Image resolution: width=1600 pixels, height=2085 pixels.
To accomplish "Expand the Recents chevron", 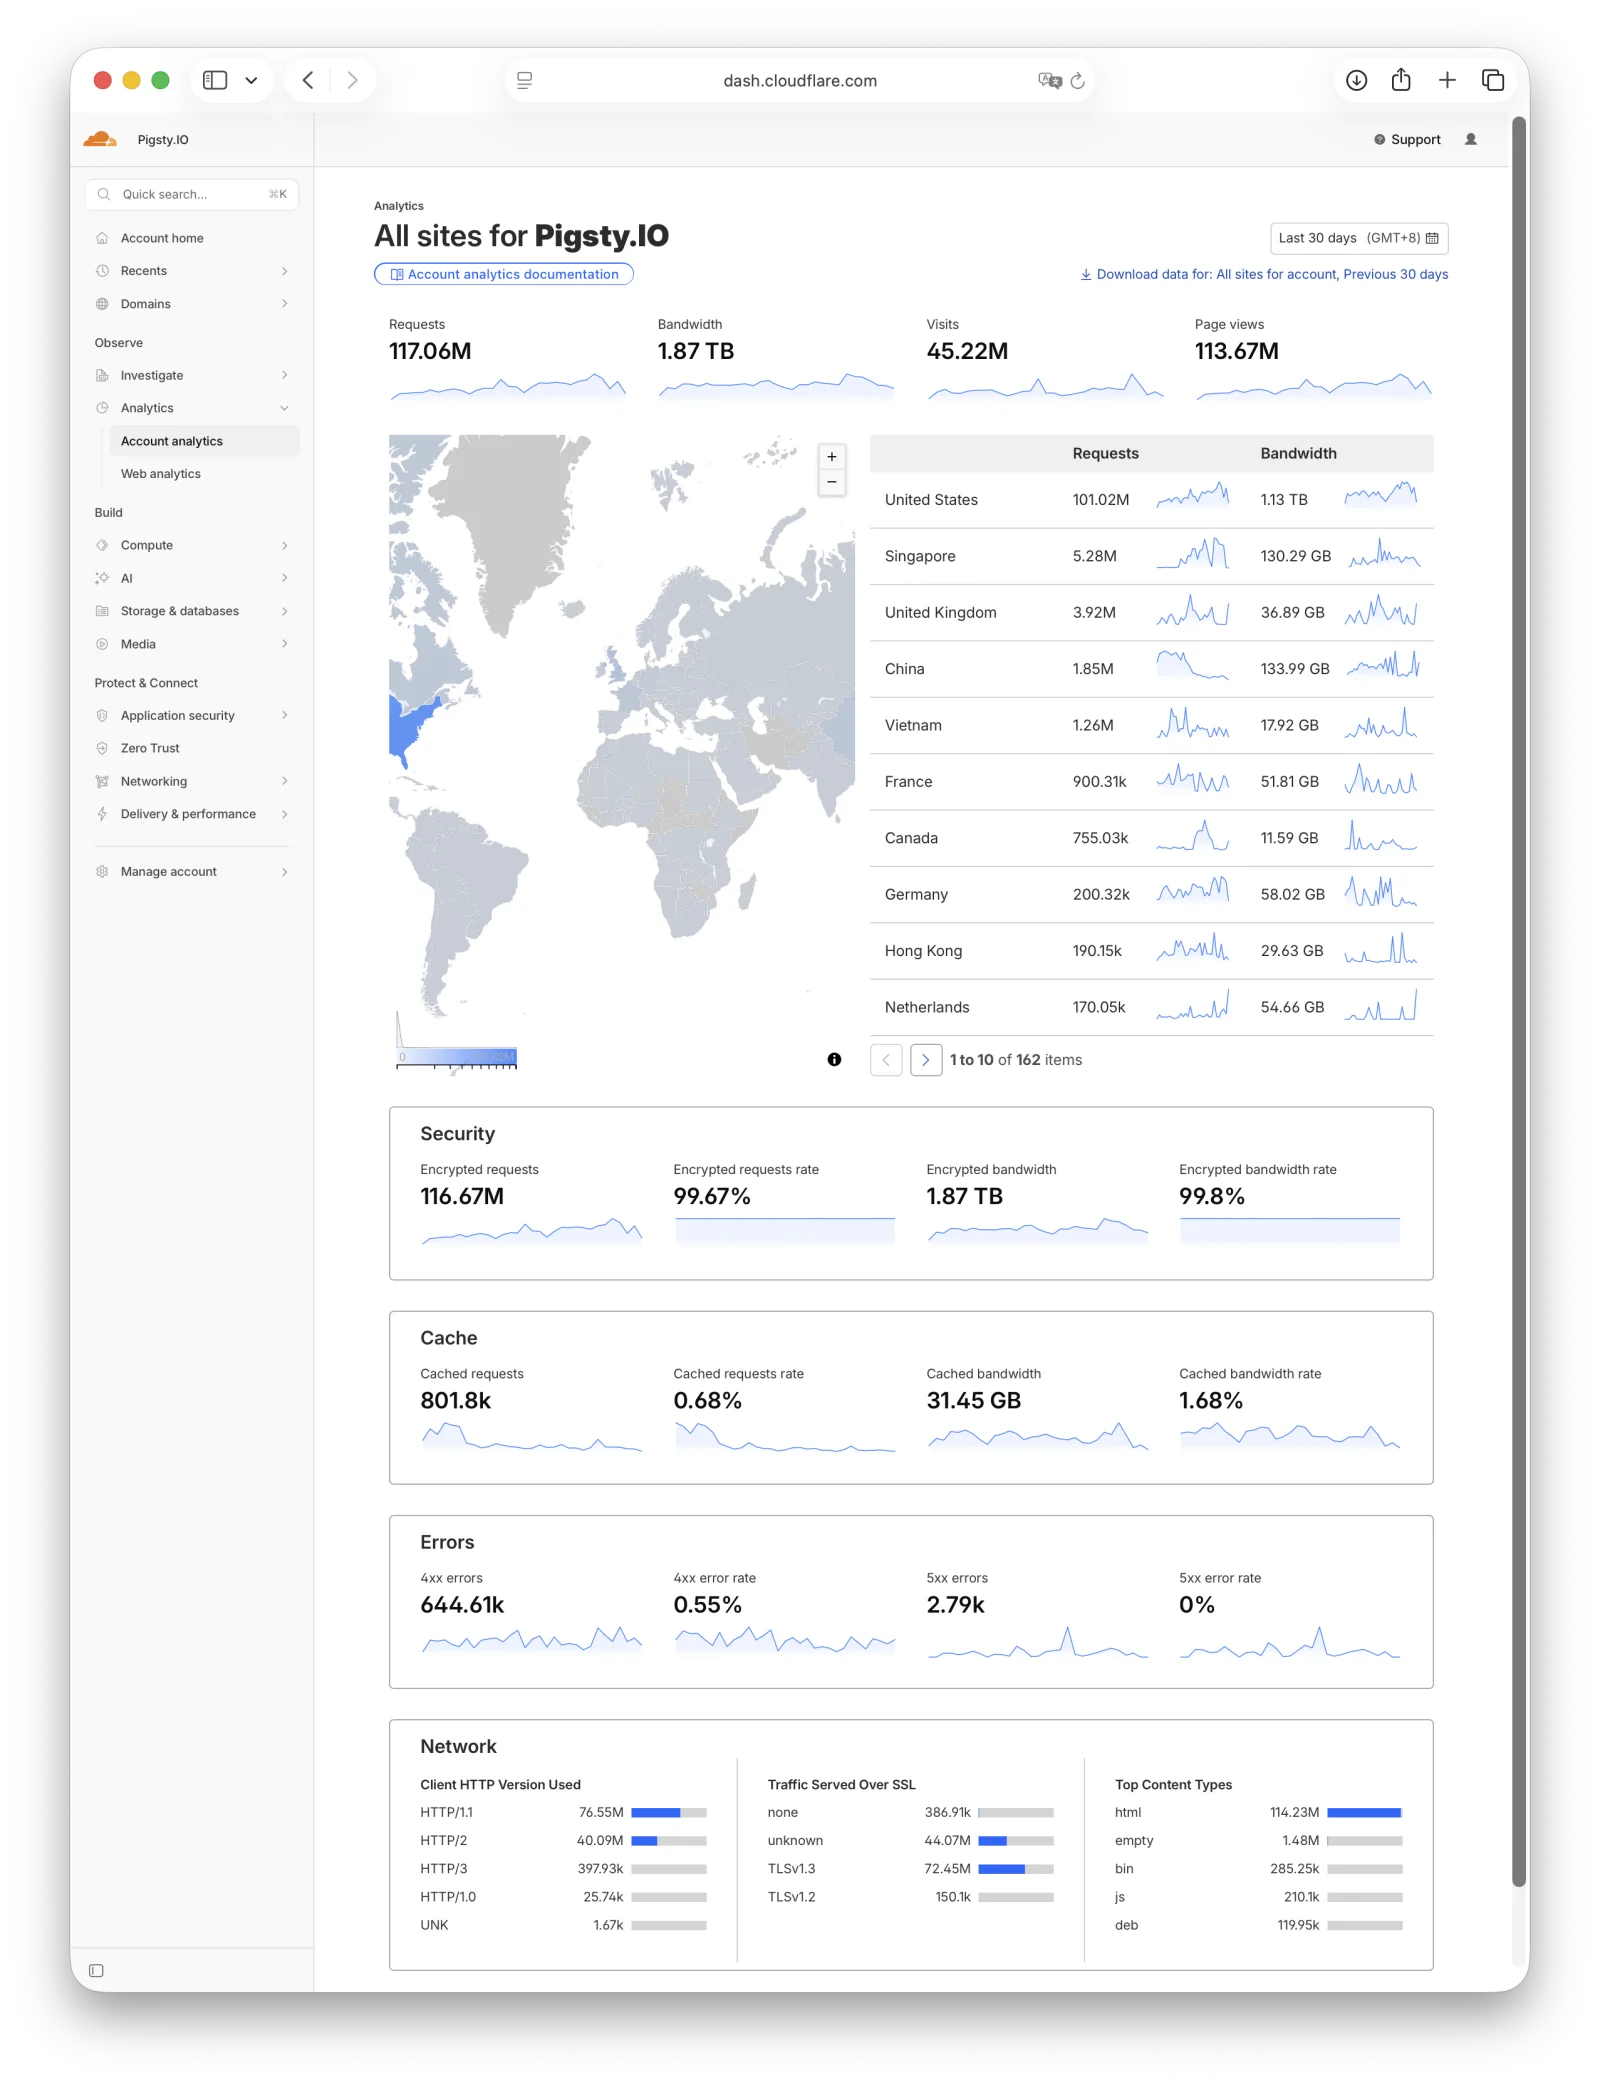I will [285, 271].
